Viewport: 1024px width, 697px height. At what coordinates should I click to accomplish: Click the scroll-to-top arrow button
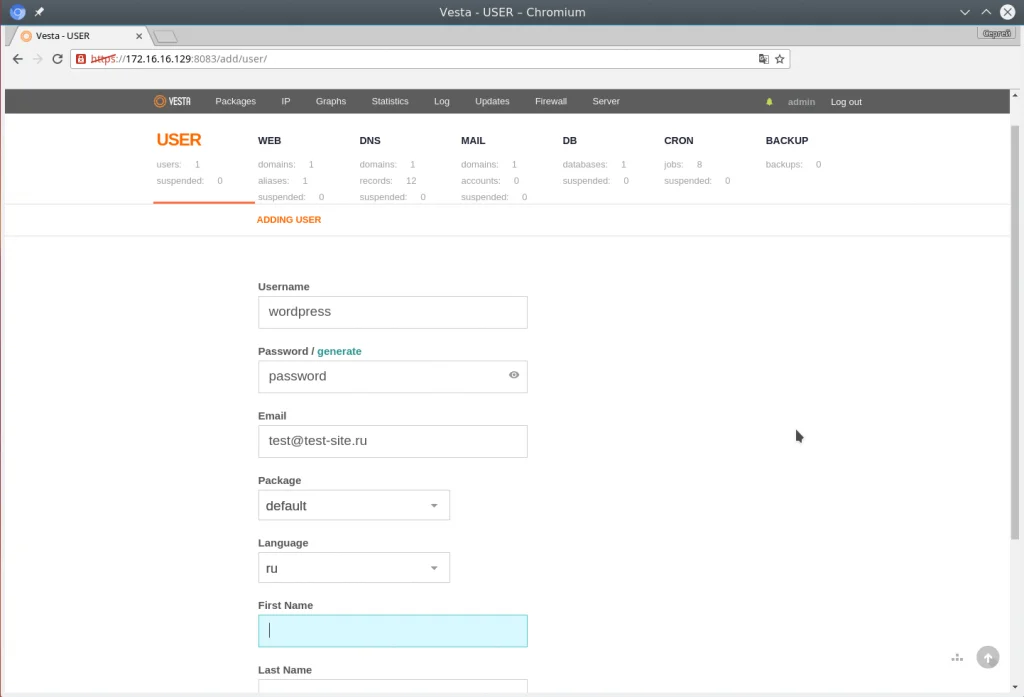click(x=987, y=657)
